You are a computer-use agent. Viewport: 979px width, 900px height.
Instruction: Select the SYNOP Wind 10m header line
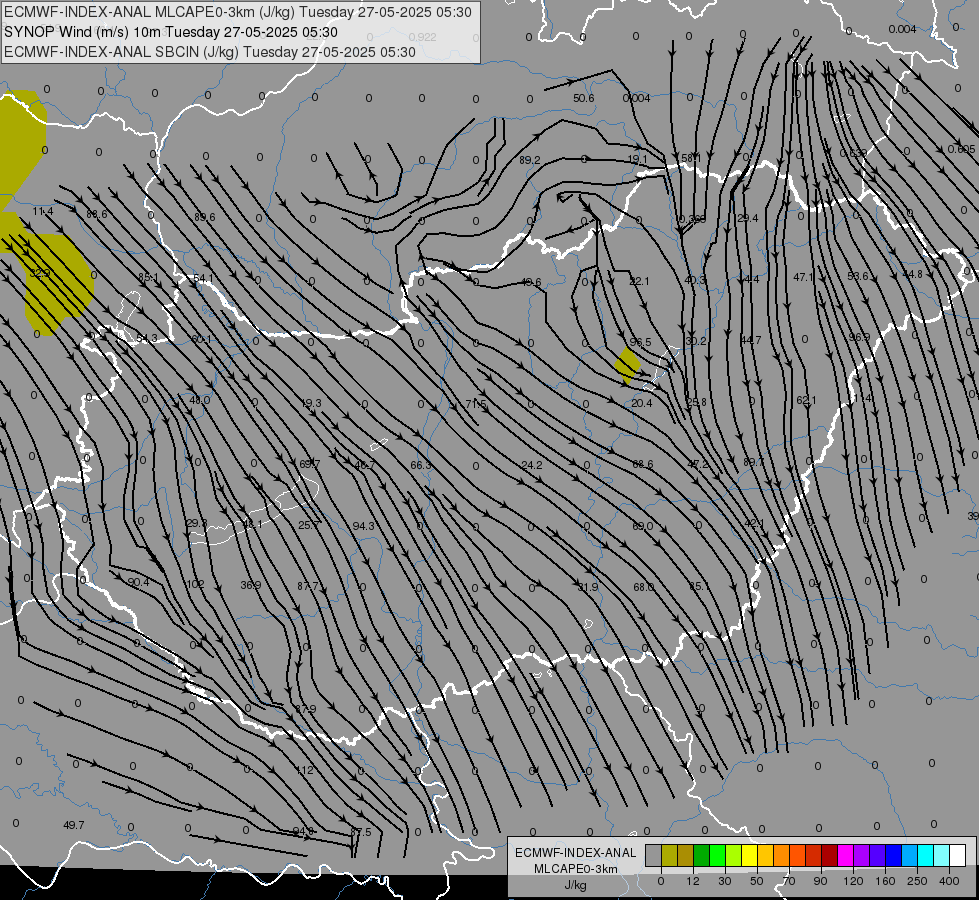170,32
